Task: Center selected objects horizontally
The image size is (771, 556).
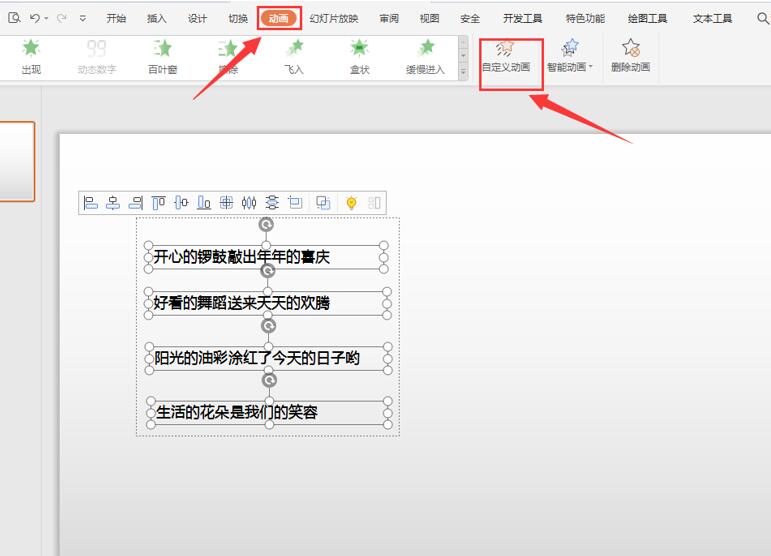Action: click(x=113, y=203)
